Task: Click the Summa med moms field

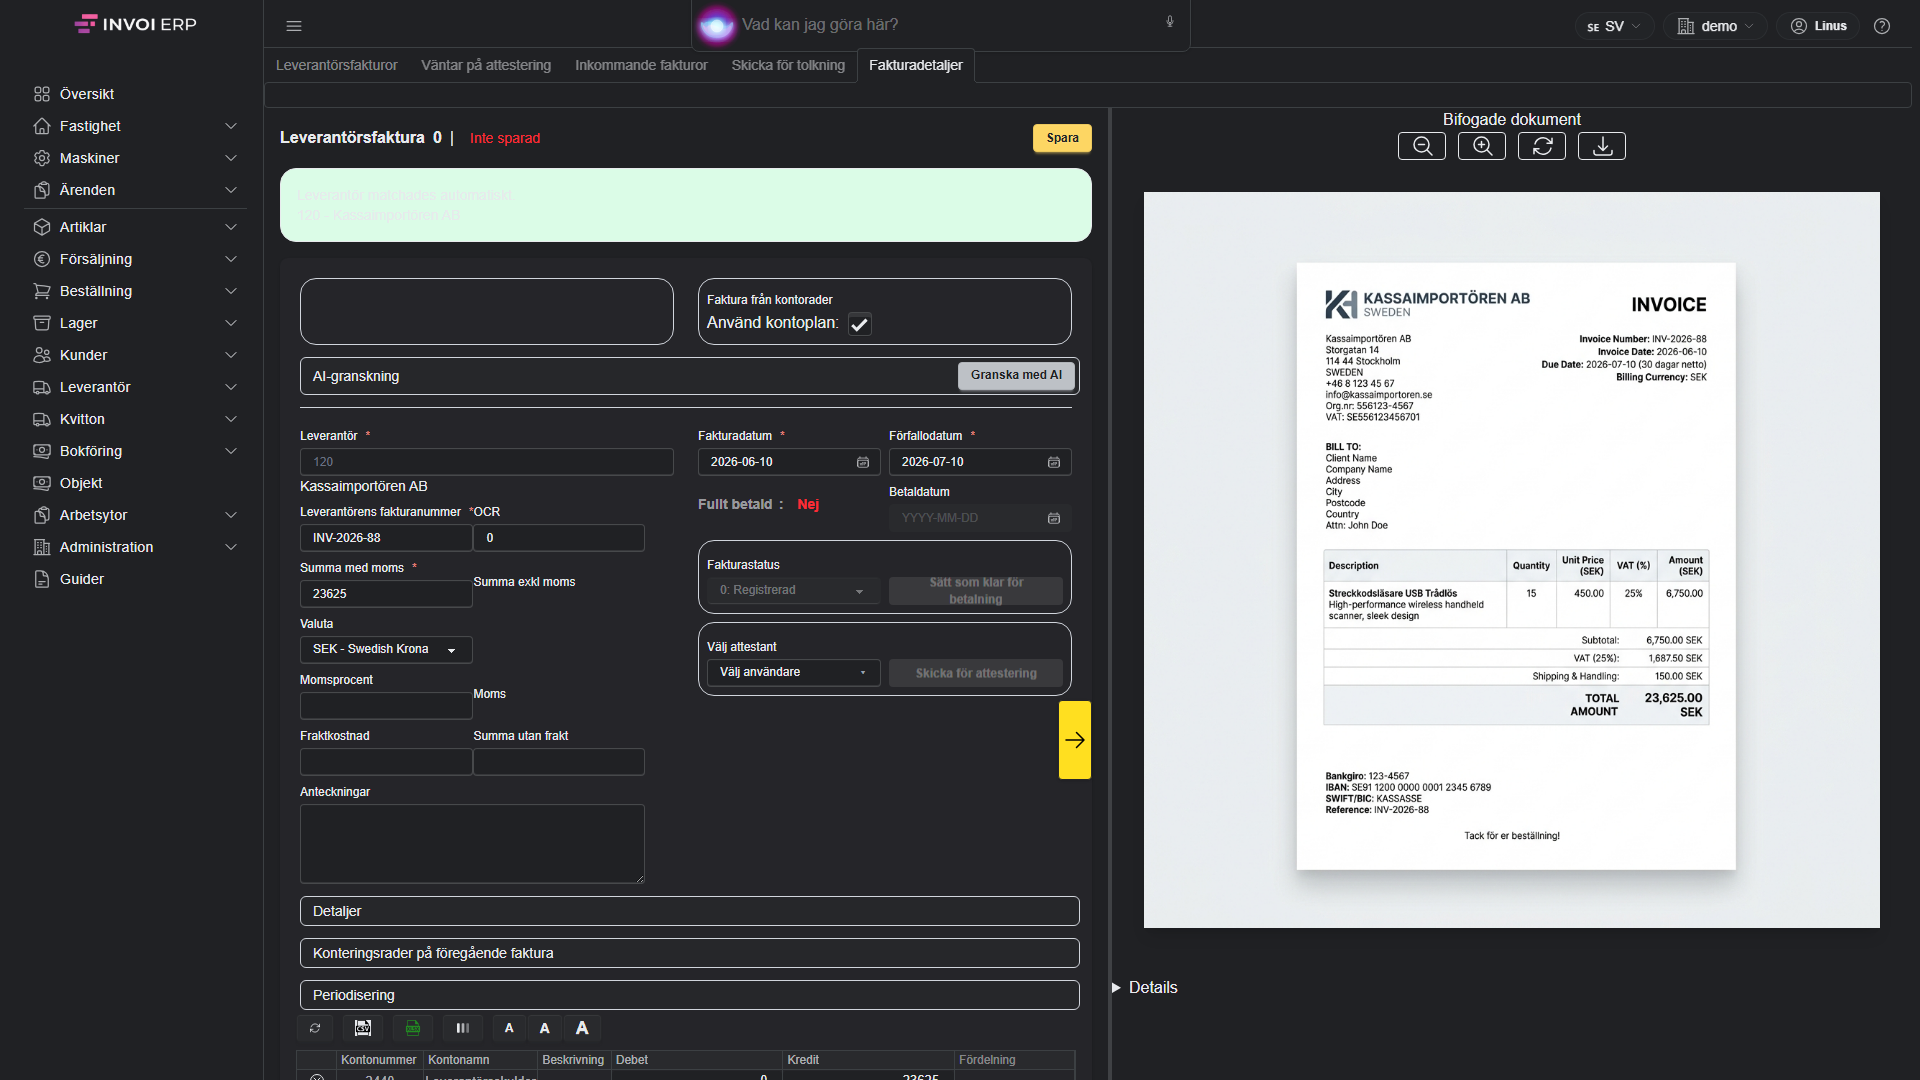Action: click(x=386, y=594)
